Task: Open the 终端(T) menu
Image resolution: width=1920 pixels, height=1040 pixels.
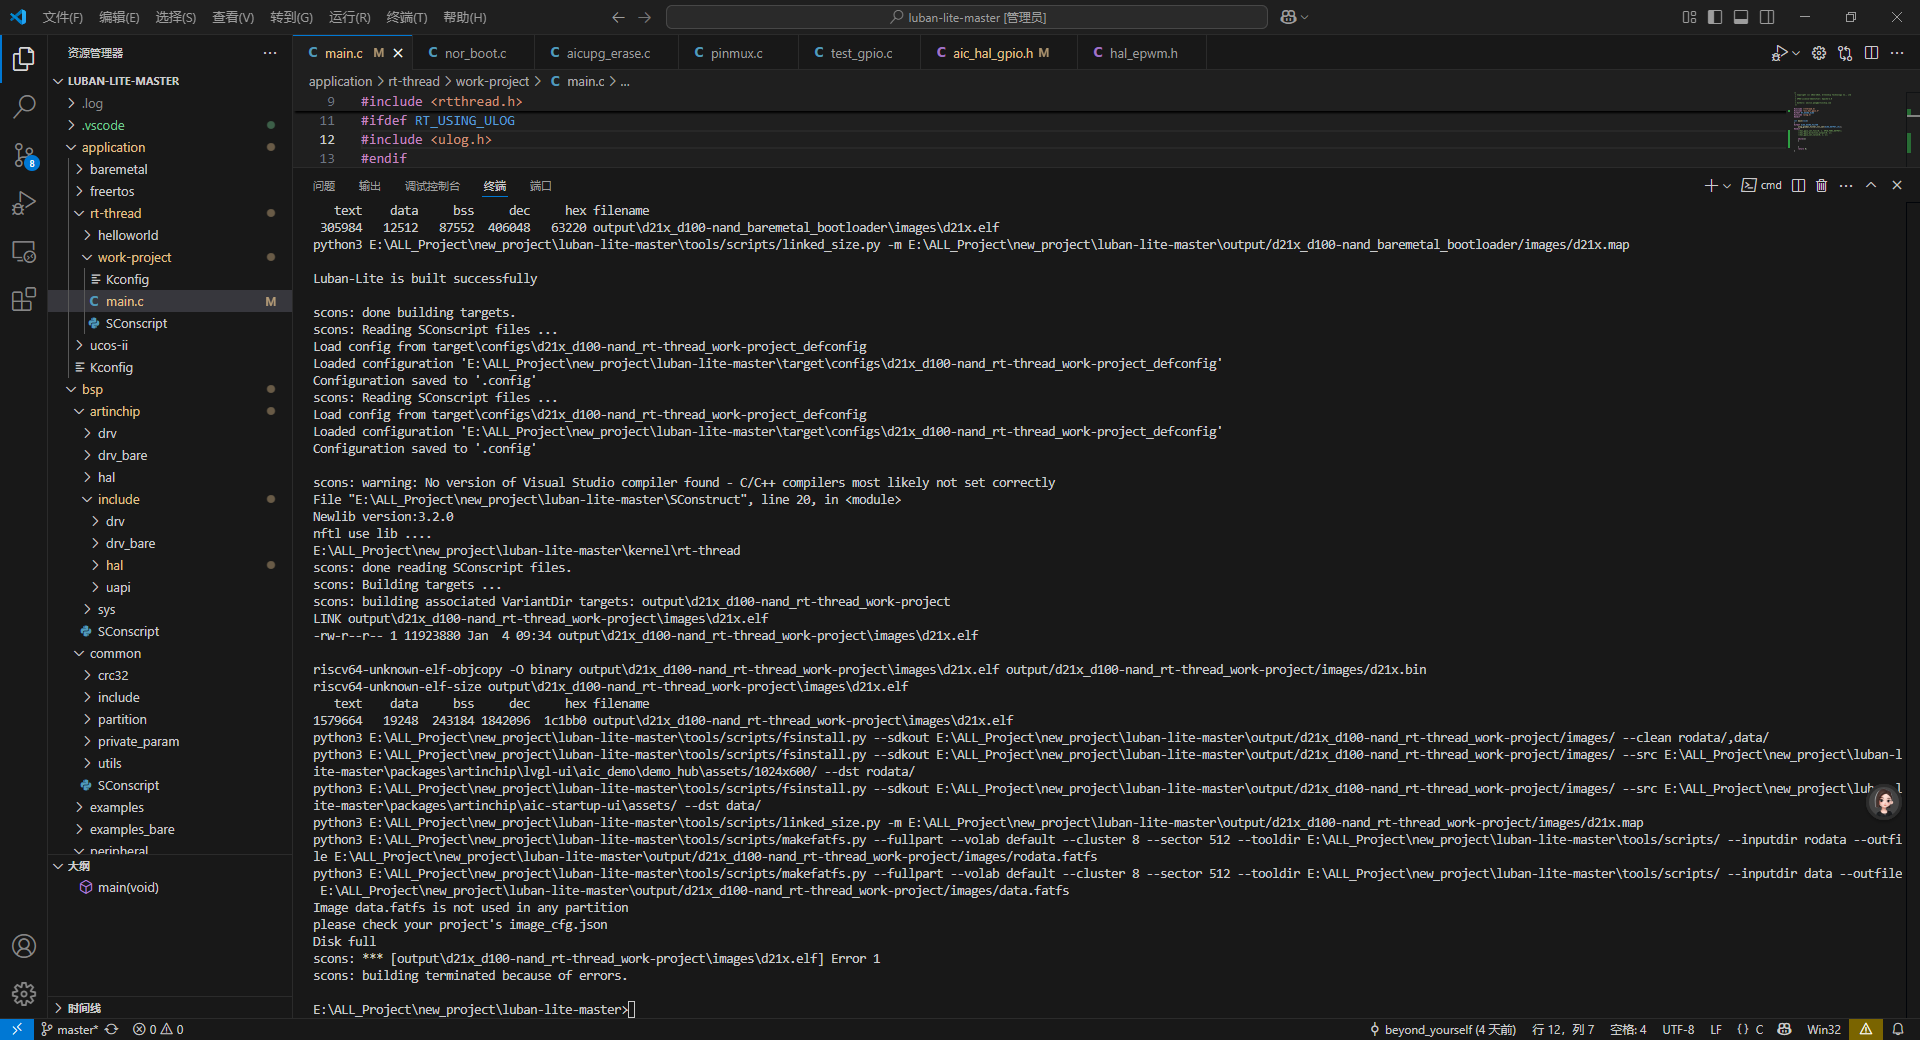Action: click(406, 17)
